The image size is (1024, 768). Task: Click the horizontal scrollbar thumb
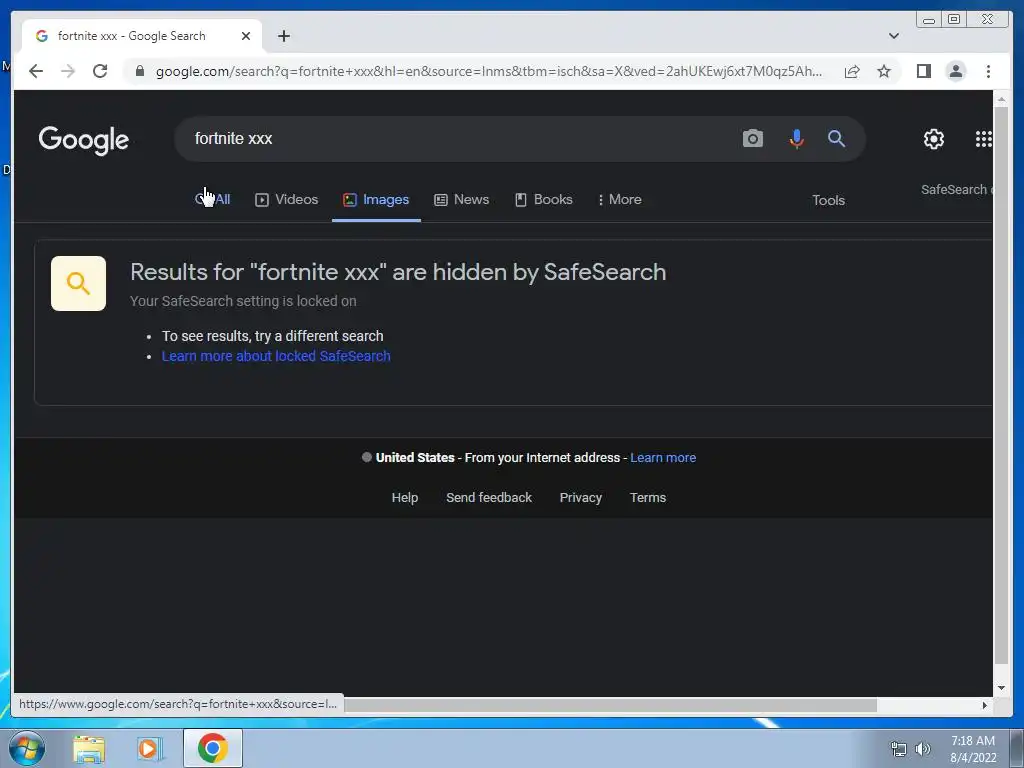click(x=611, y=705)
